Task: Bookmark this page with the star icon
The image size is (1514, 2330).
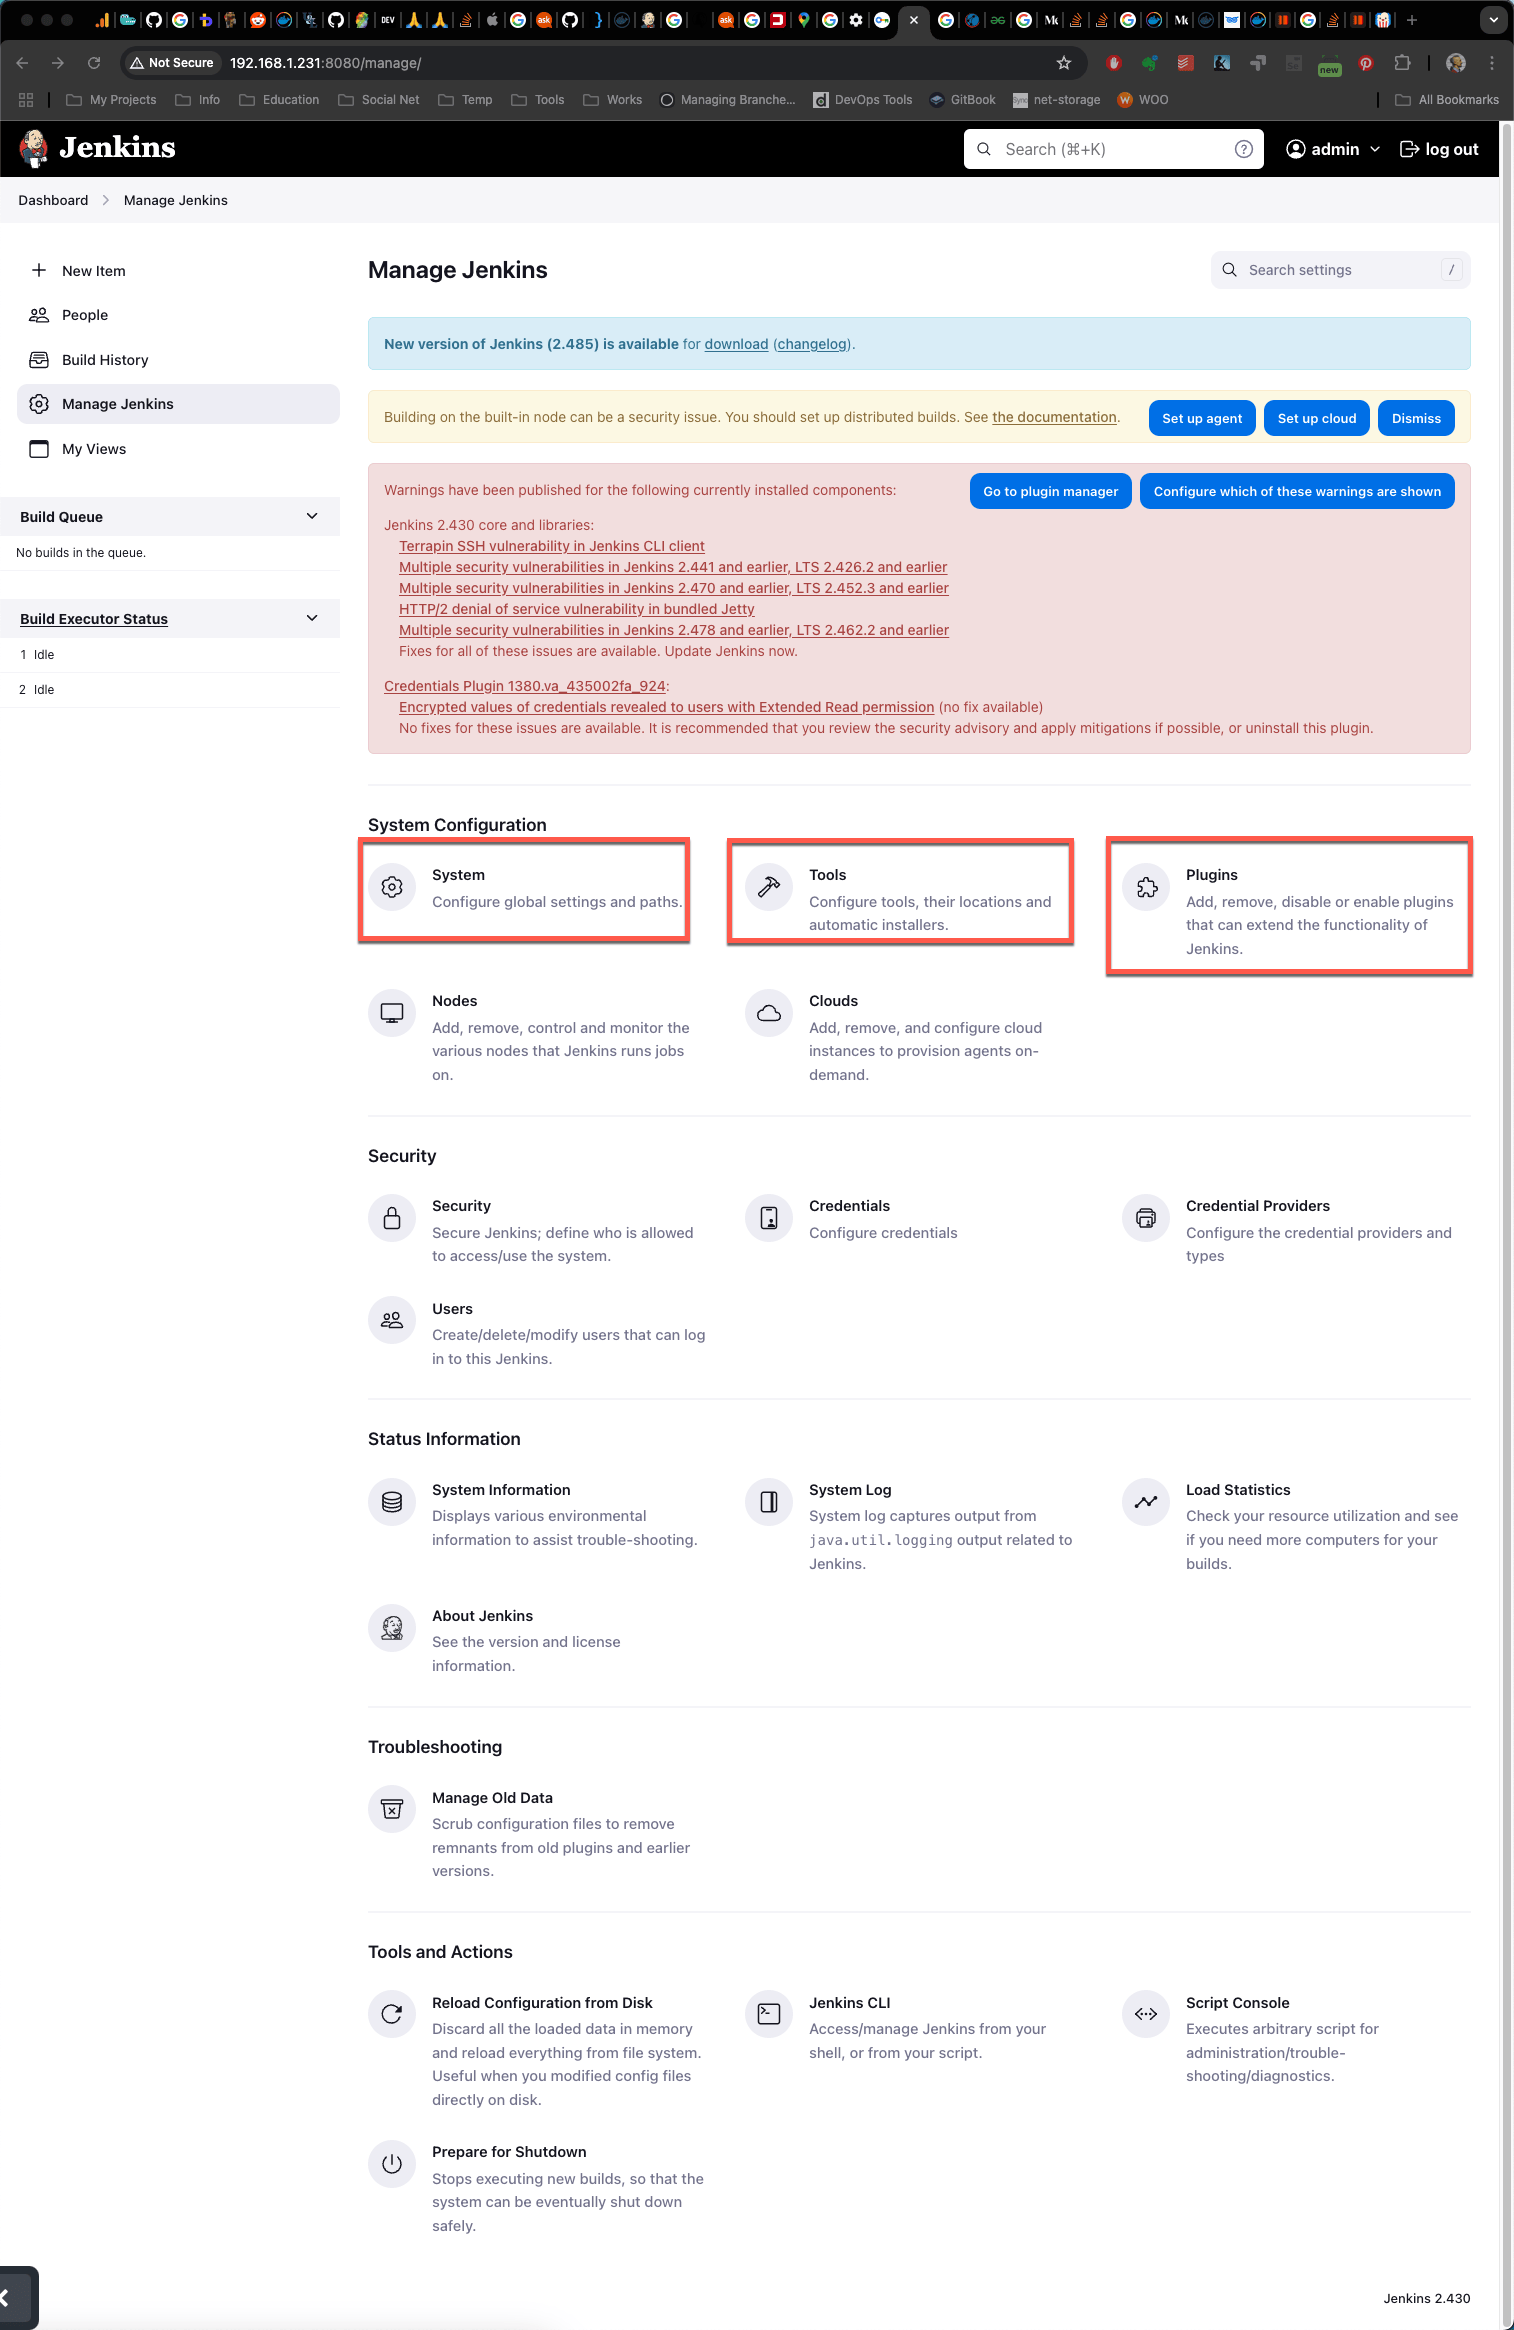Action: tap(1064, 63)
